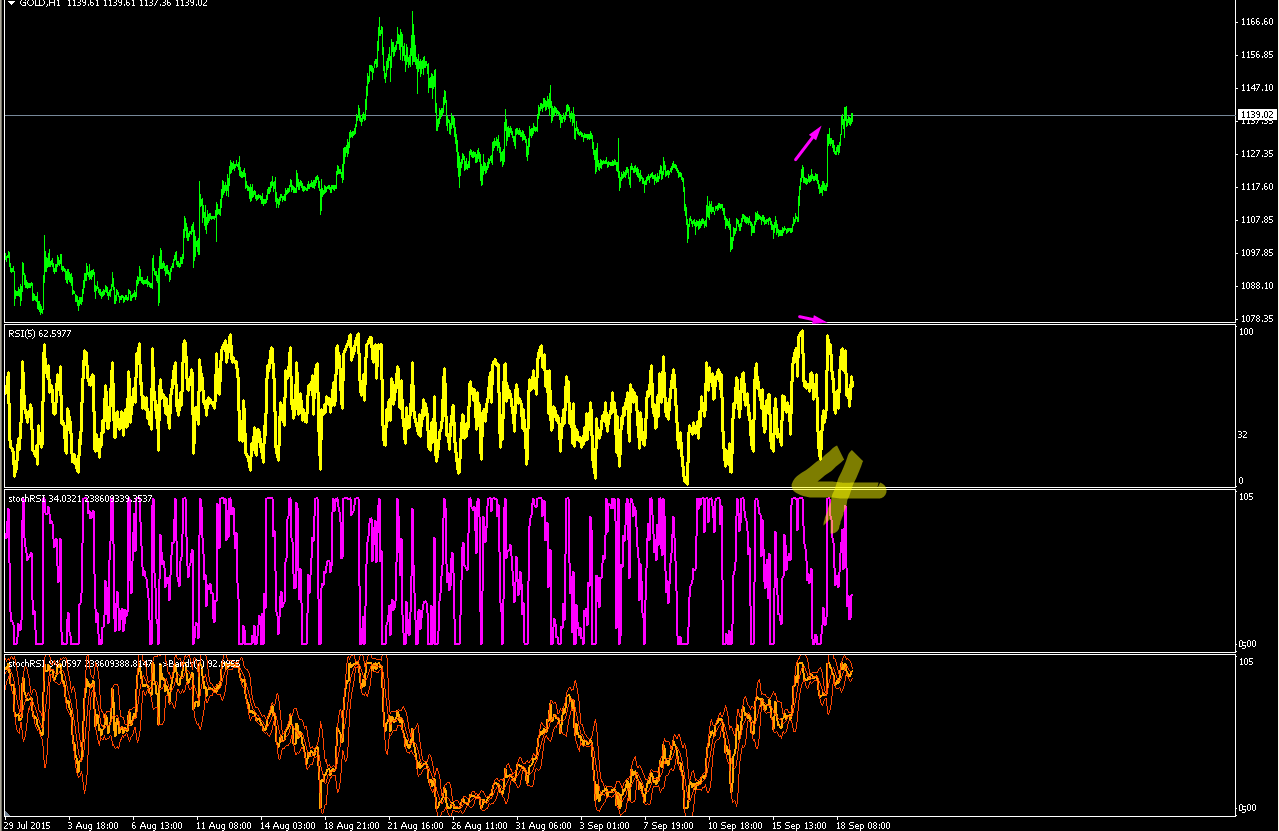Click the 11 Aug 08:00 time label
This screenshot has width=1279, height=831.
tap(223, 825)
